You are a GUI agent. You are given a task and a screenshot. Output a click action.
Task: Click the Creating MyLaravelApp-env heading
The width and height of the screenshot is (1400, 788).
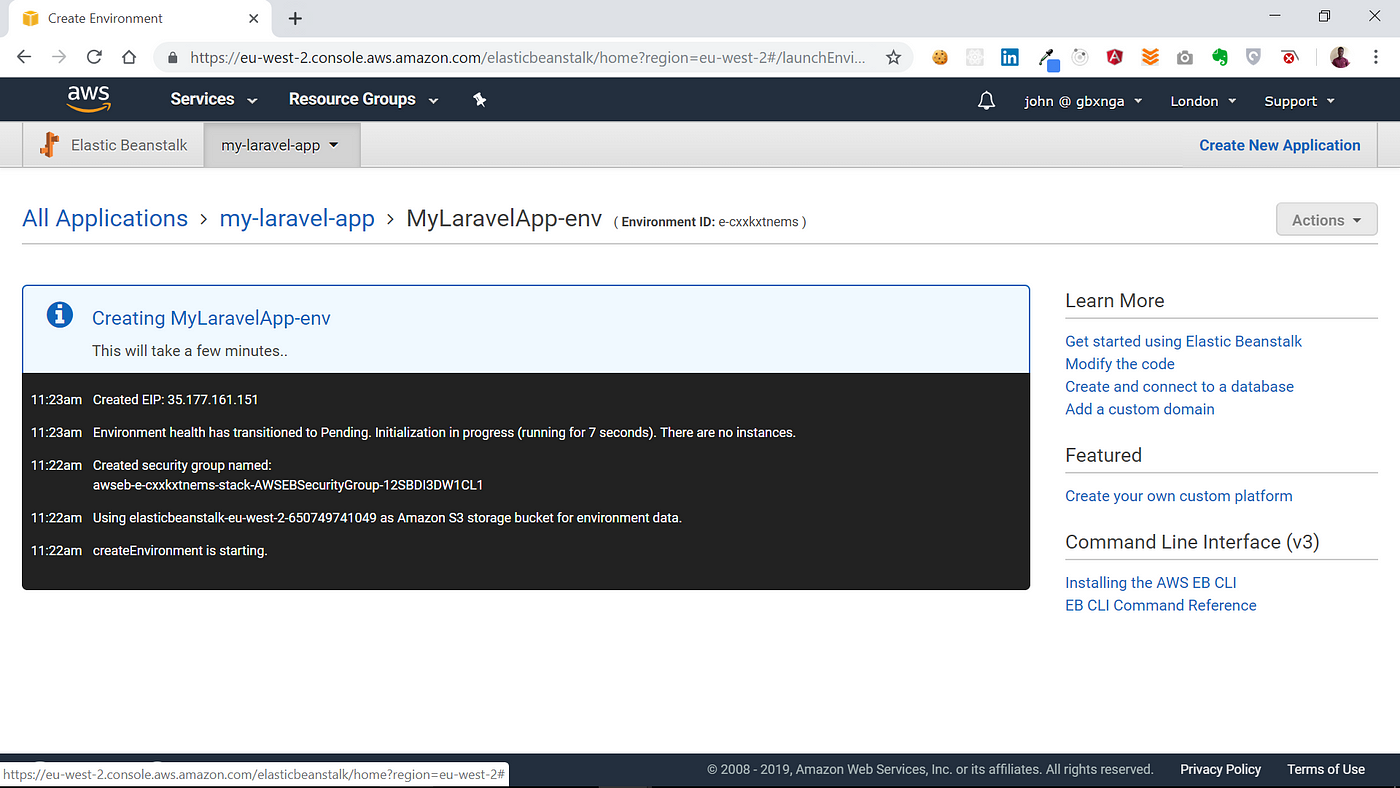pos(211,318)
